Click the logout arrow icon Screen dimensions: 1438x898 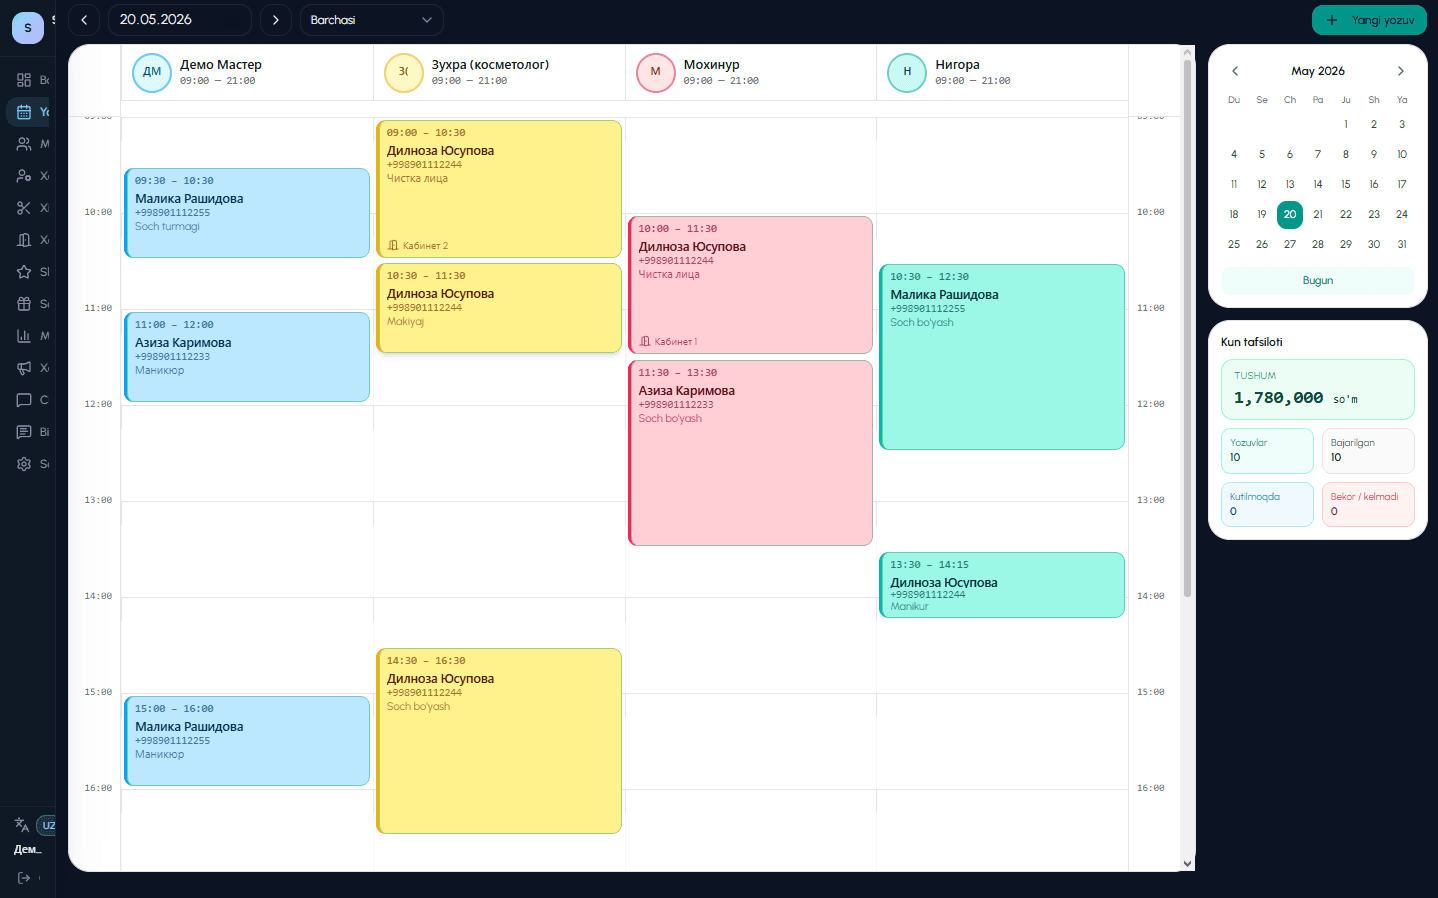coord(24,878)
